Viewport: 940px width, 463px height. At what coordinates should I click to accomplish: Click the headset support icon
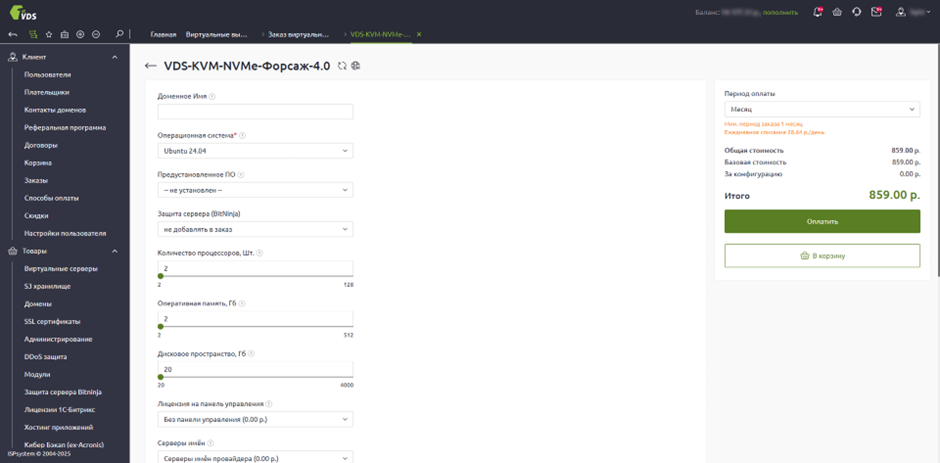(857, 12)
